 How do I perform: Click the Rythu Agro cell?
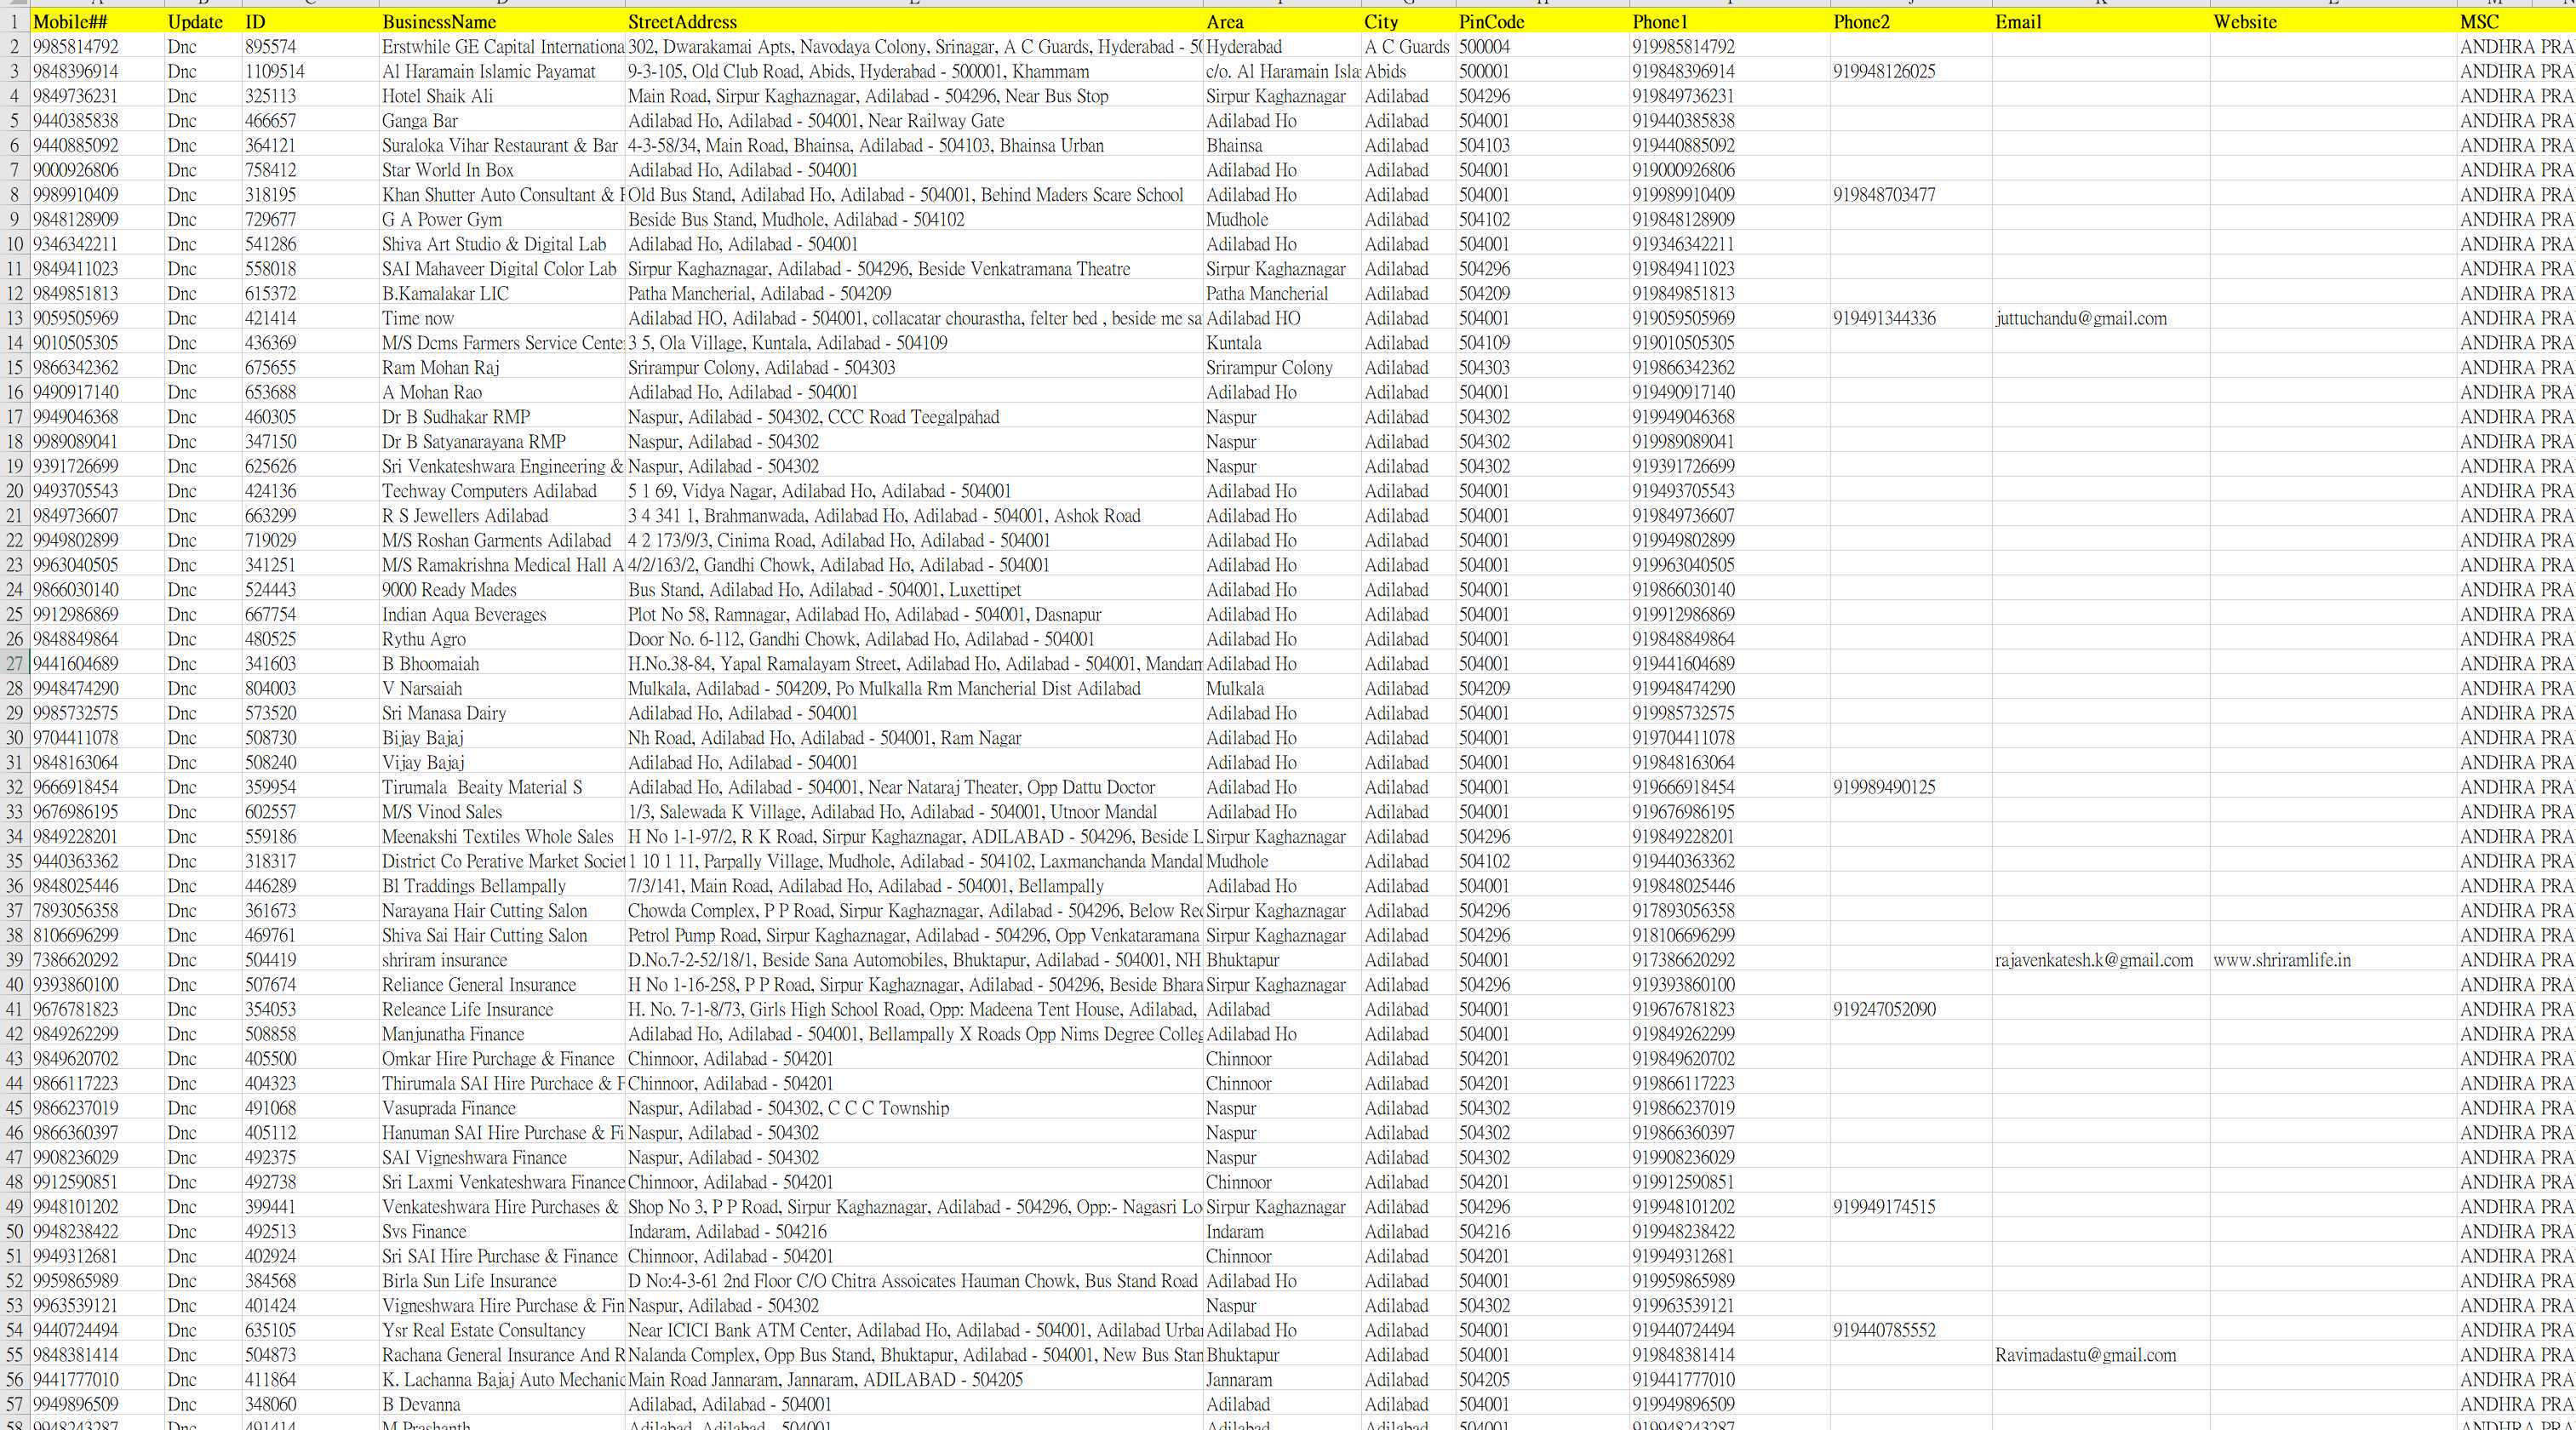(x=502, y=639)
